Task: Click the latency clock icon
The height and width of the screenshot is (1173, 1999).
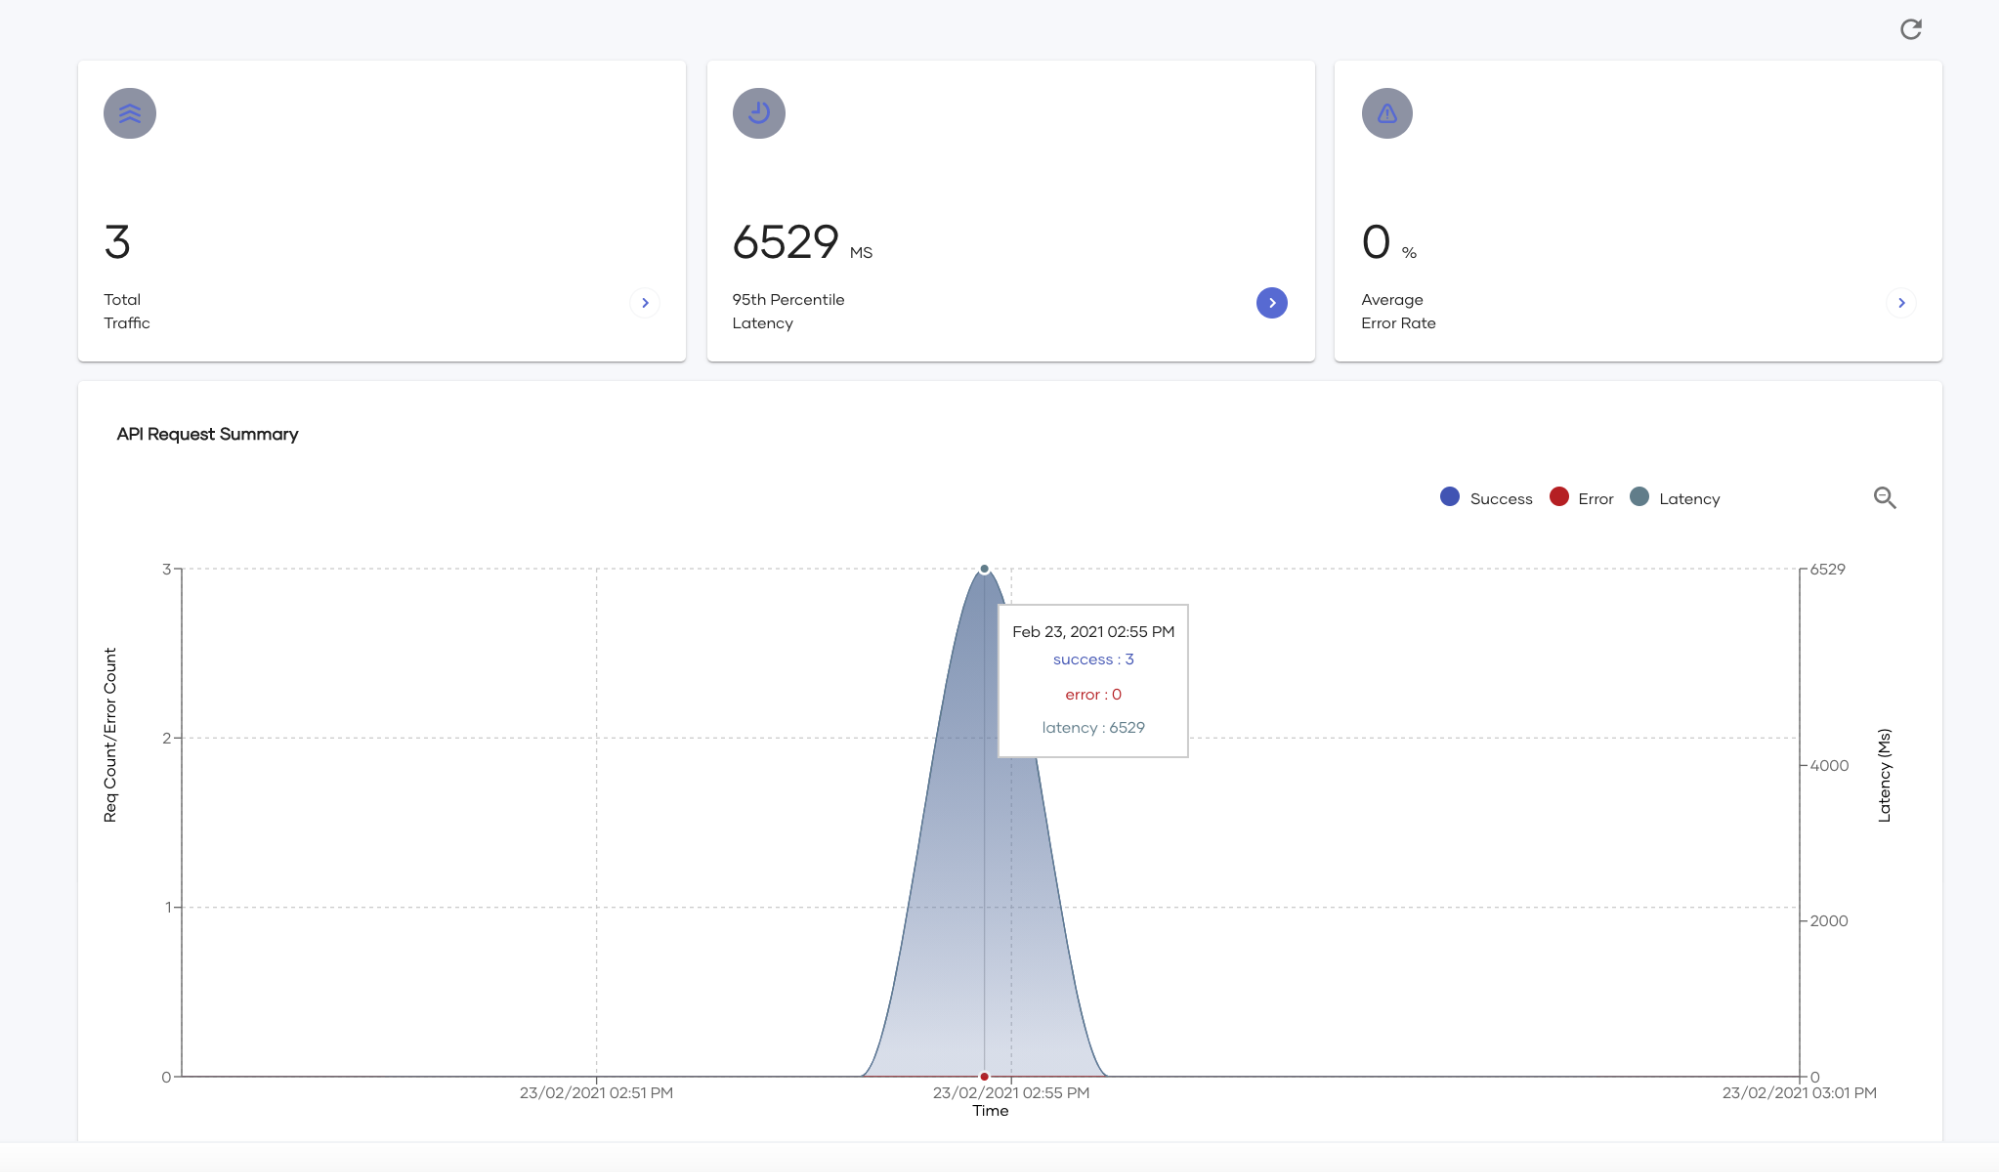Action: tap(759, 113)
